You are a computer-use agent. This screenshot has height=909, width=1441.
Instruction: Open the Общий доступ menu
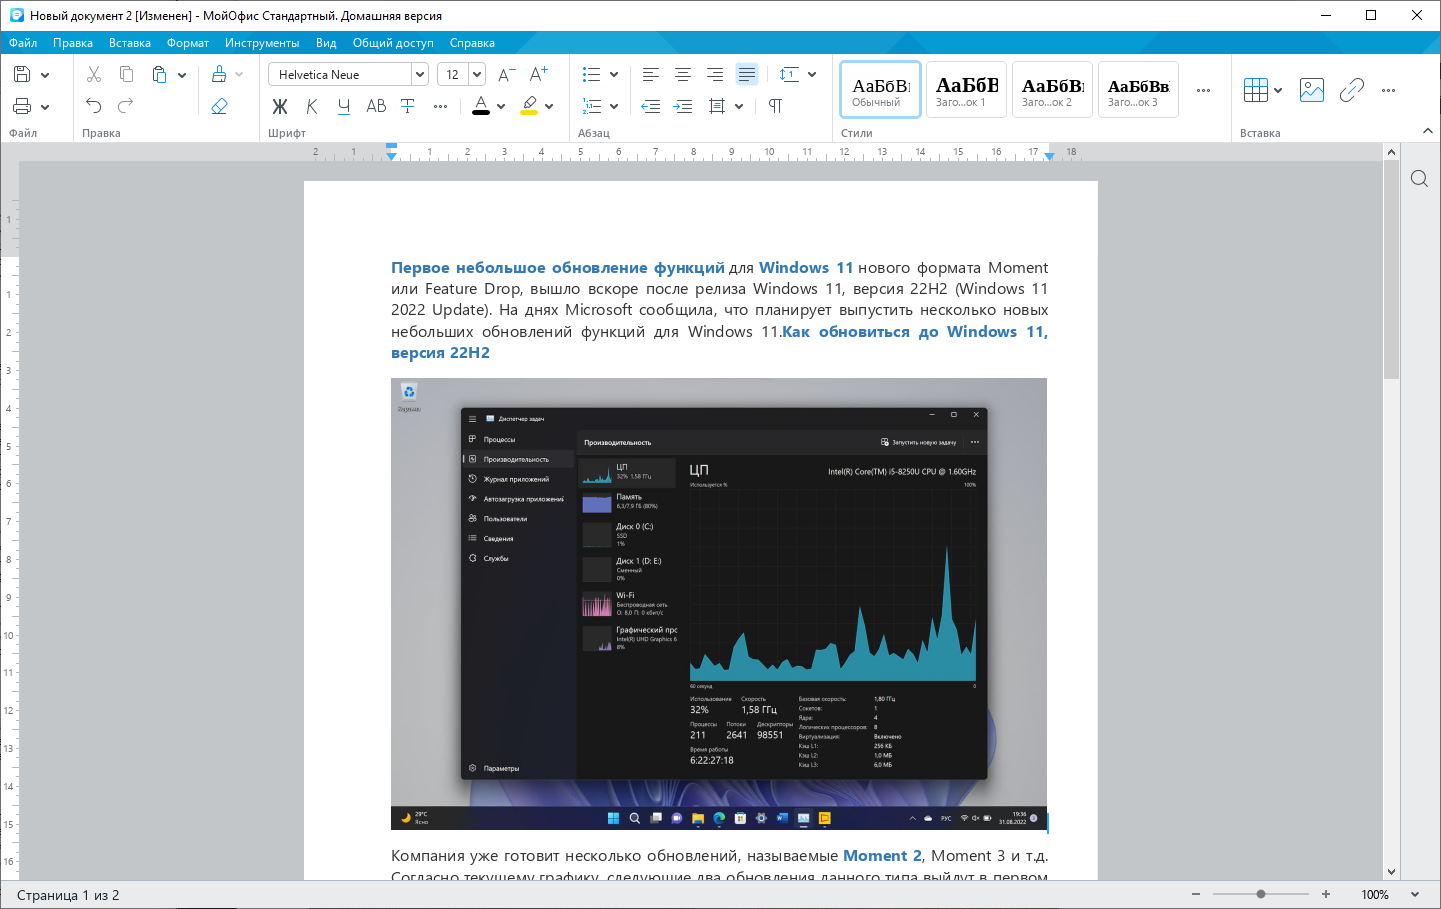[x=393, y=43]
